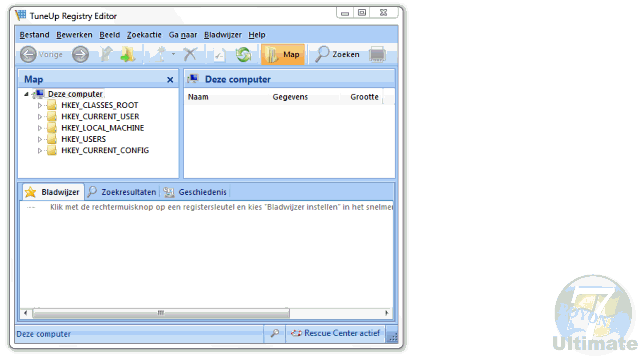The height and width of the screenshot is (360, 640).
Task: Open the new item dropdown arrow
Action: tap(173, 54)
